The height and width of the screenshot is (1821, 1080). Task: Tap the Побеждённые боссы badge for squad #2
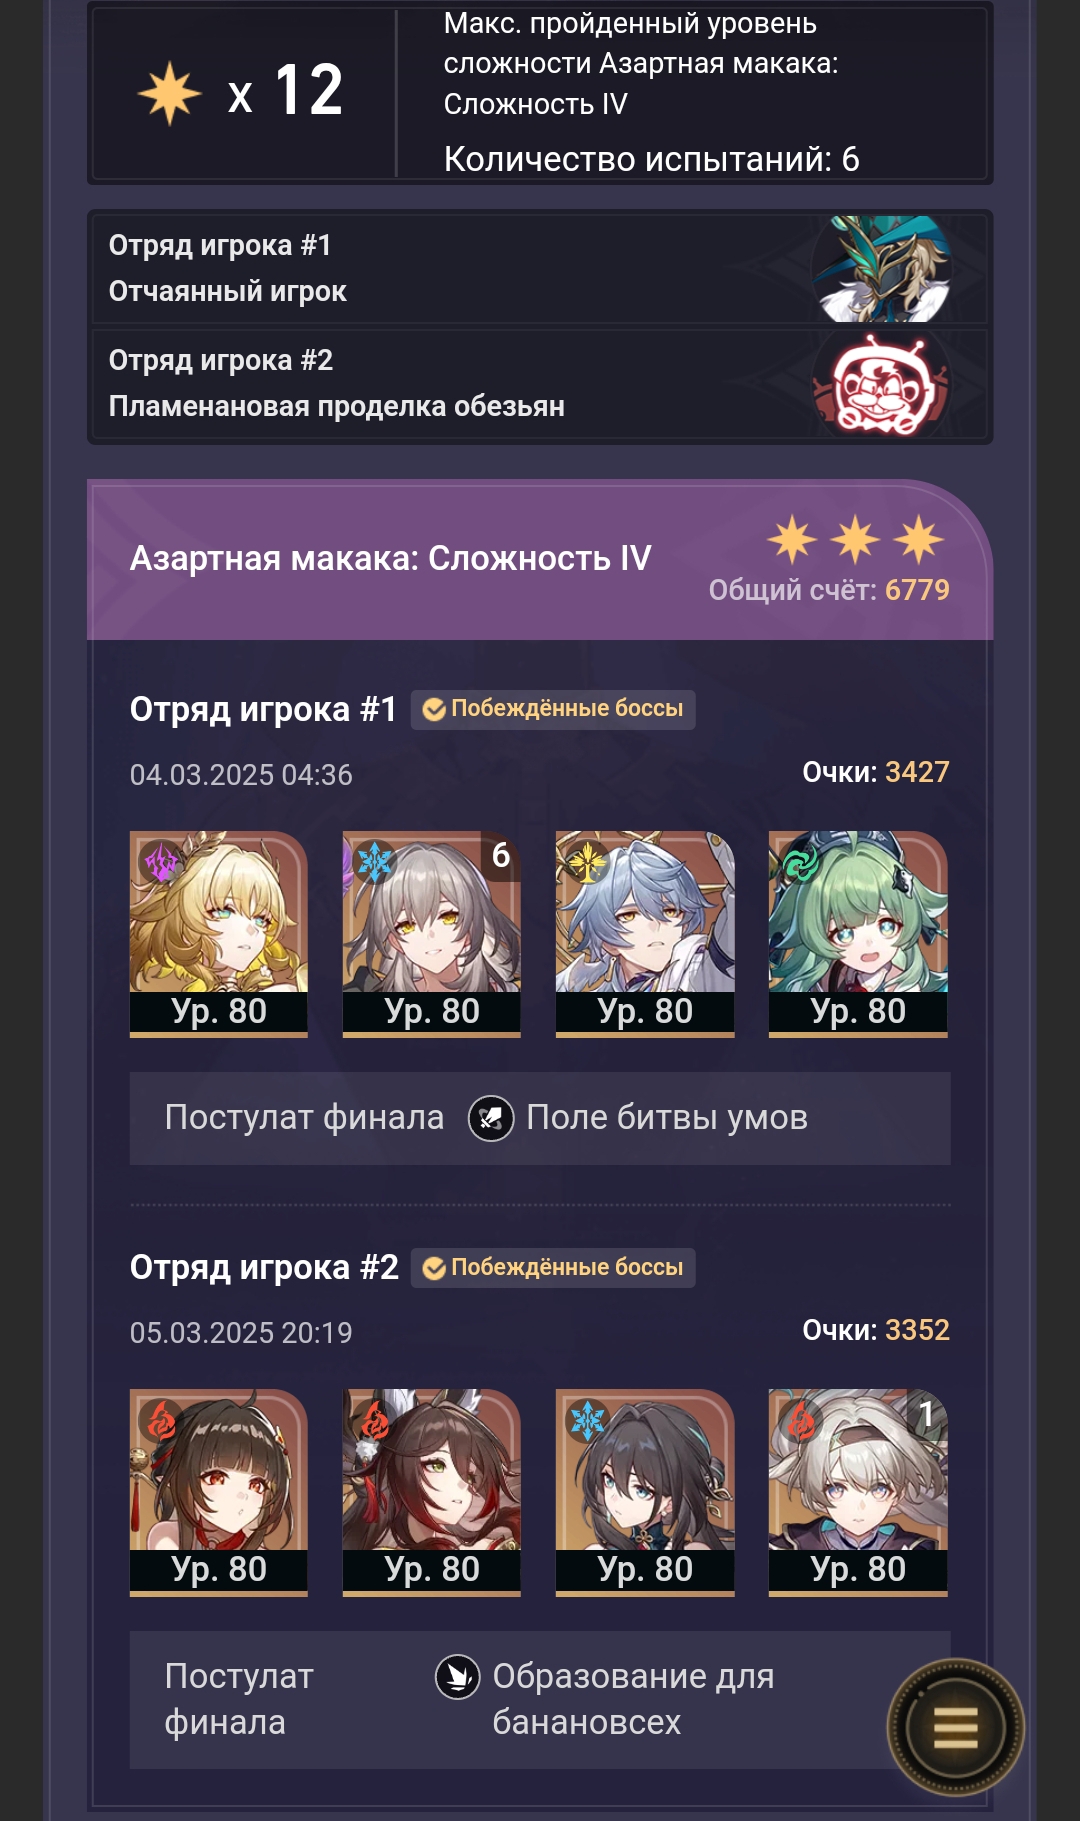point(553,1268)
